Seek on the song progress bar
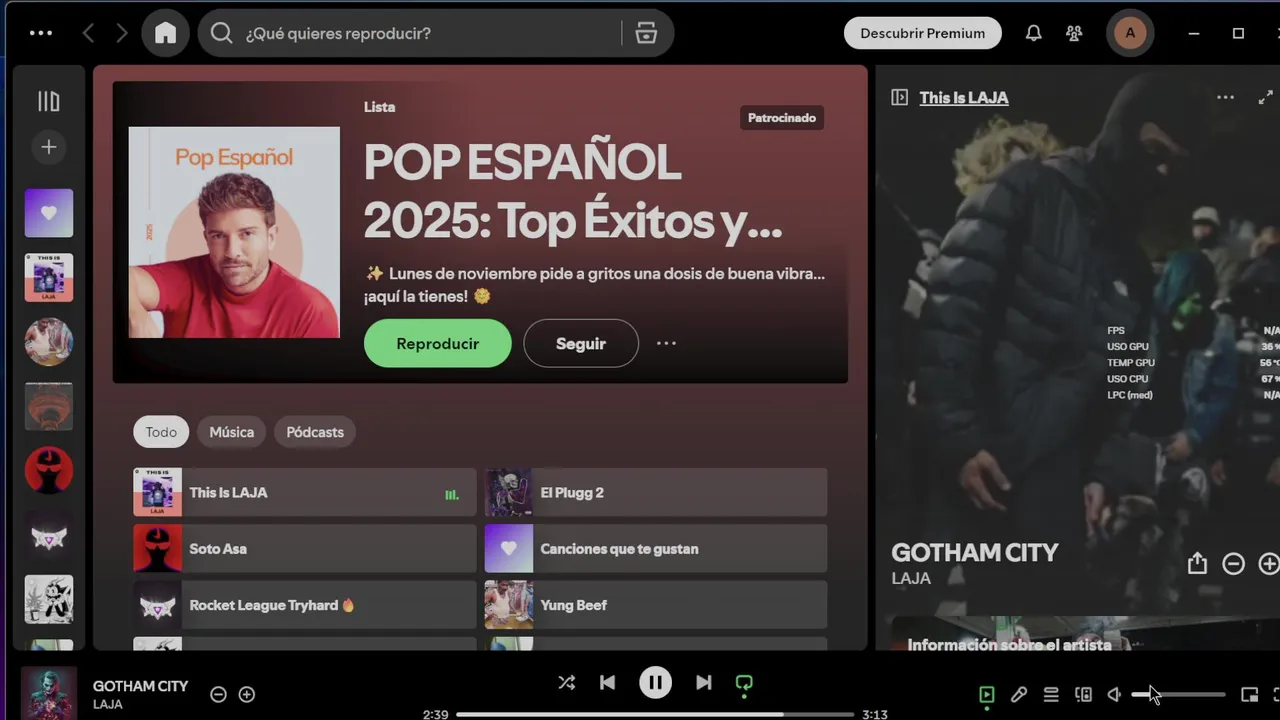 [x=655, y=714]
